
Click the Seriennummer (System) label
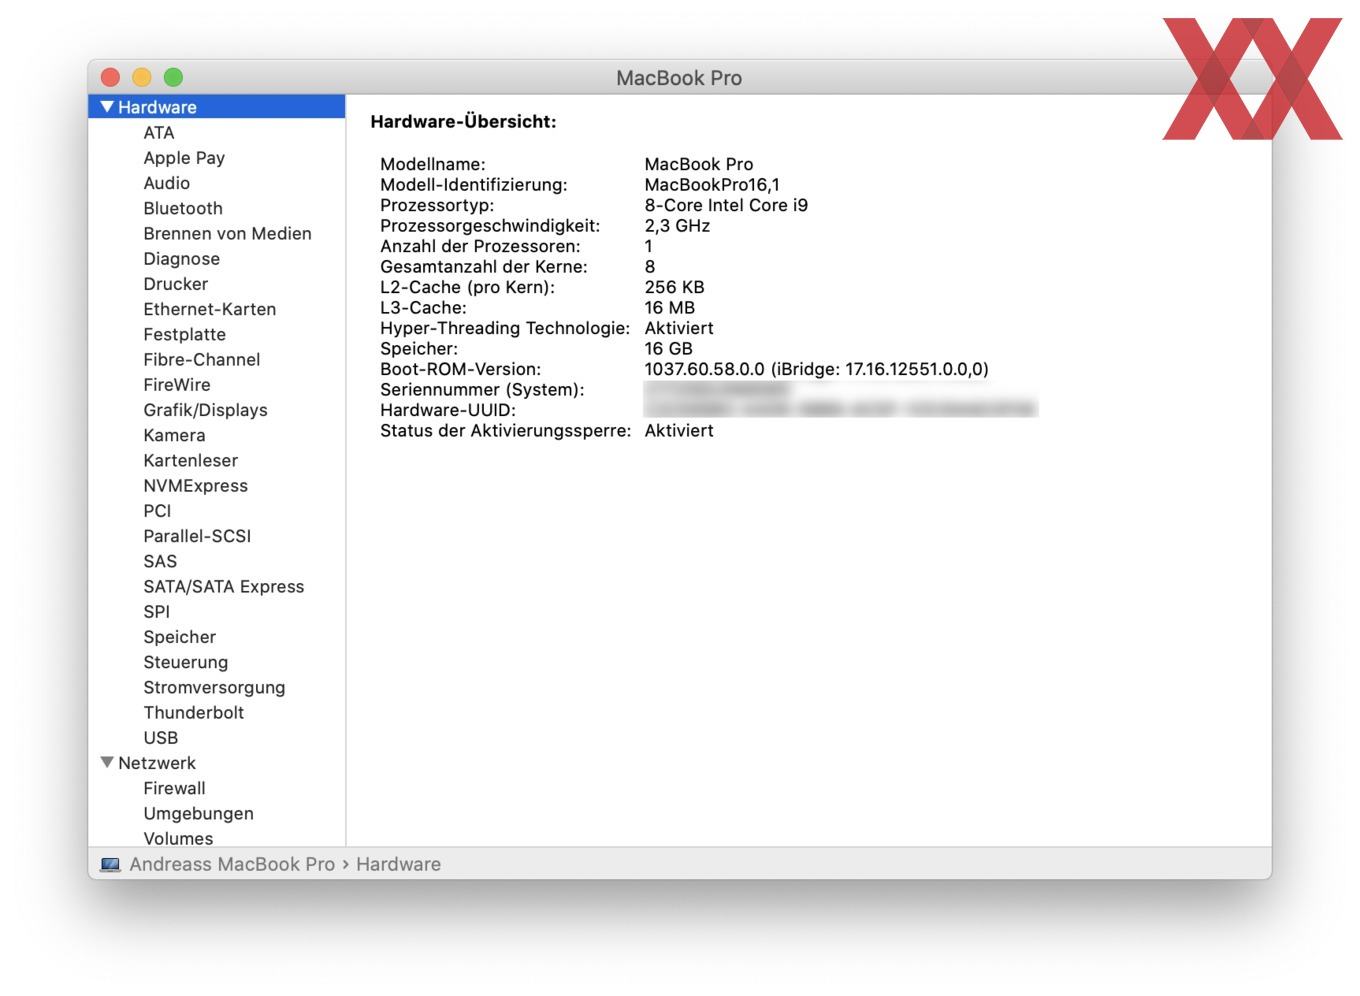coord(482,389)
